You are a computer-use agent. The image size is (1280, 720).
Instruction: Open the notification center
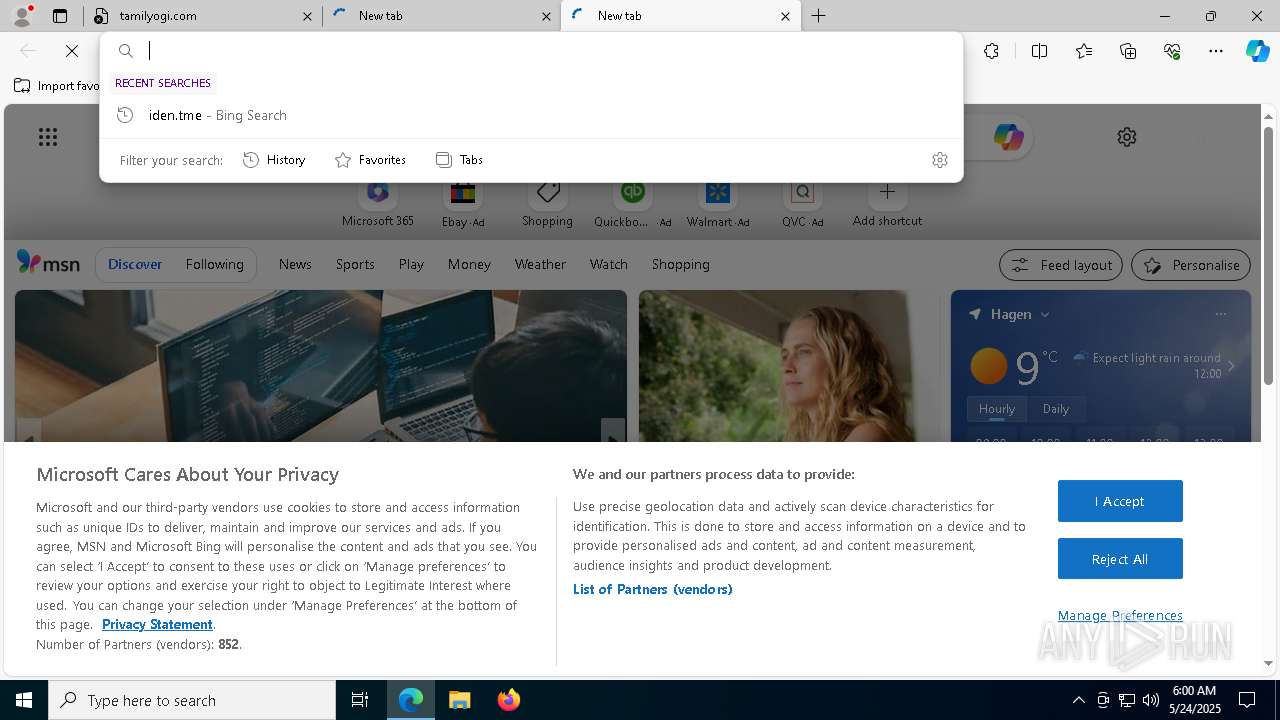coord(1247,700)
